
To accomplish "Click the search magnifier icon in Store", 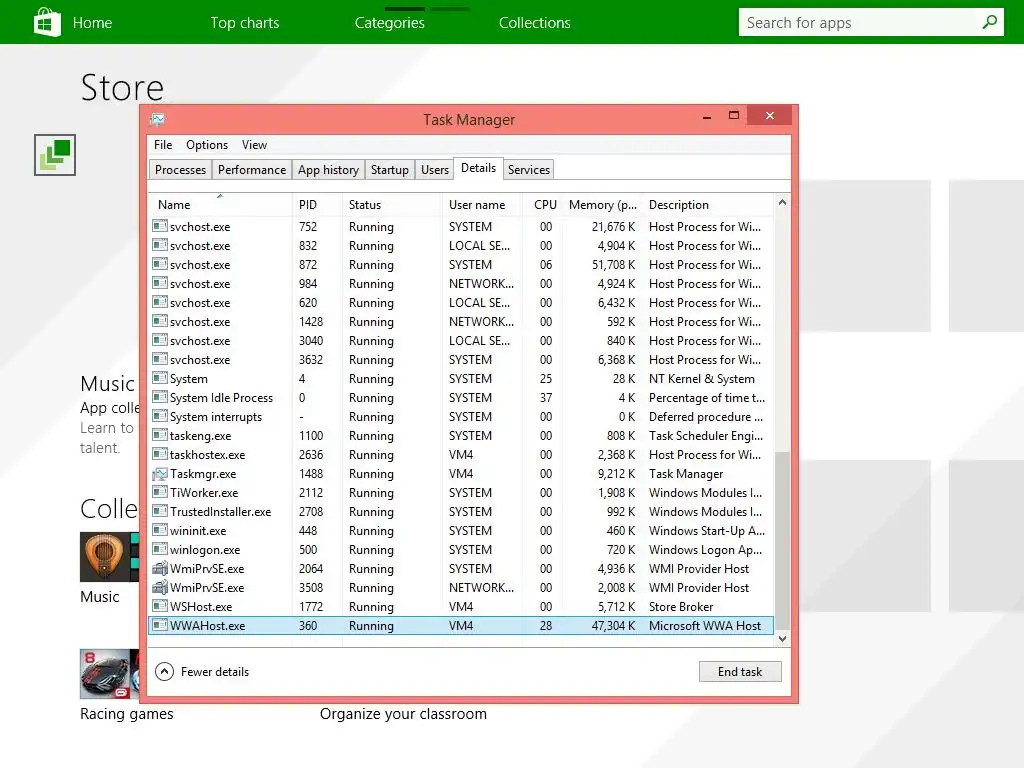I will click(989, 22).
